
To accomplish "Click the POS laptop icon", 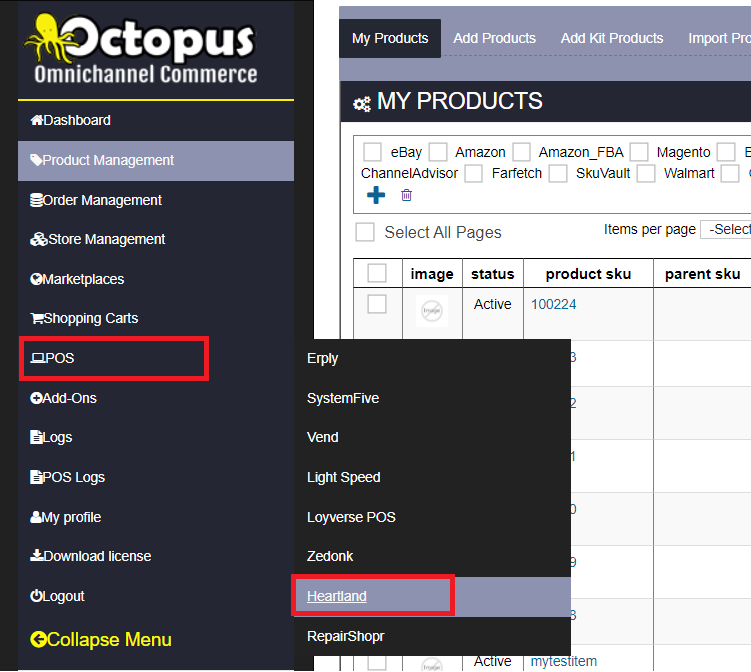I will pyautogui.click(x=37, y=358).
